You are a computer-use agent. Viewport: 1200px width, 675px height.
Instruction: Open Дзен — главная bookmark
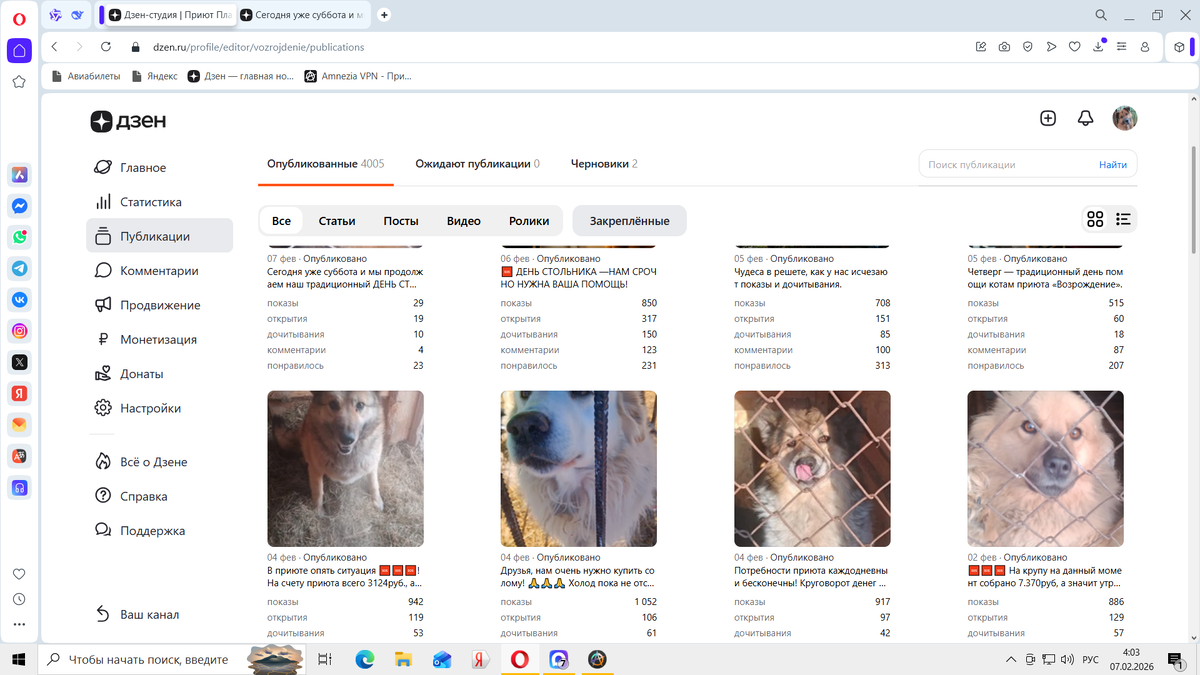click(241, 76)
